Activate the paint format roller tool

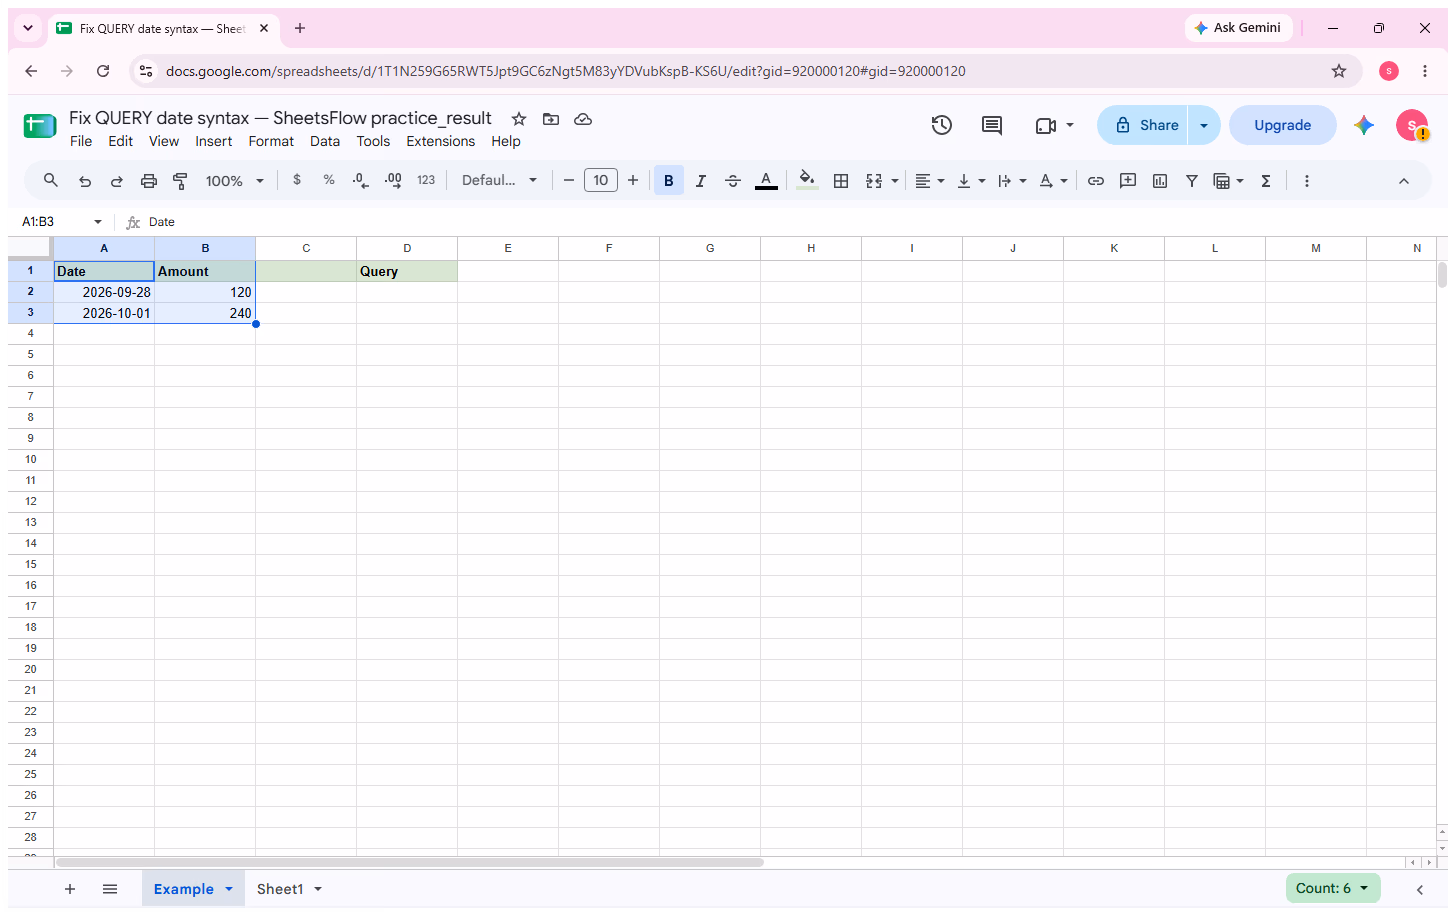(181, 181)
